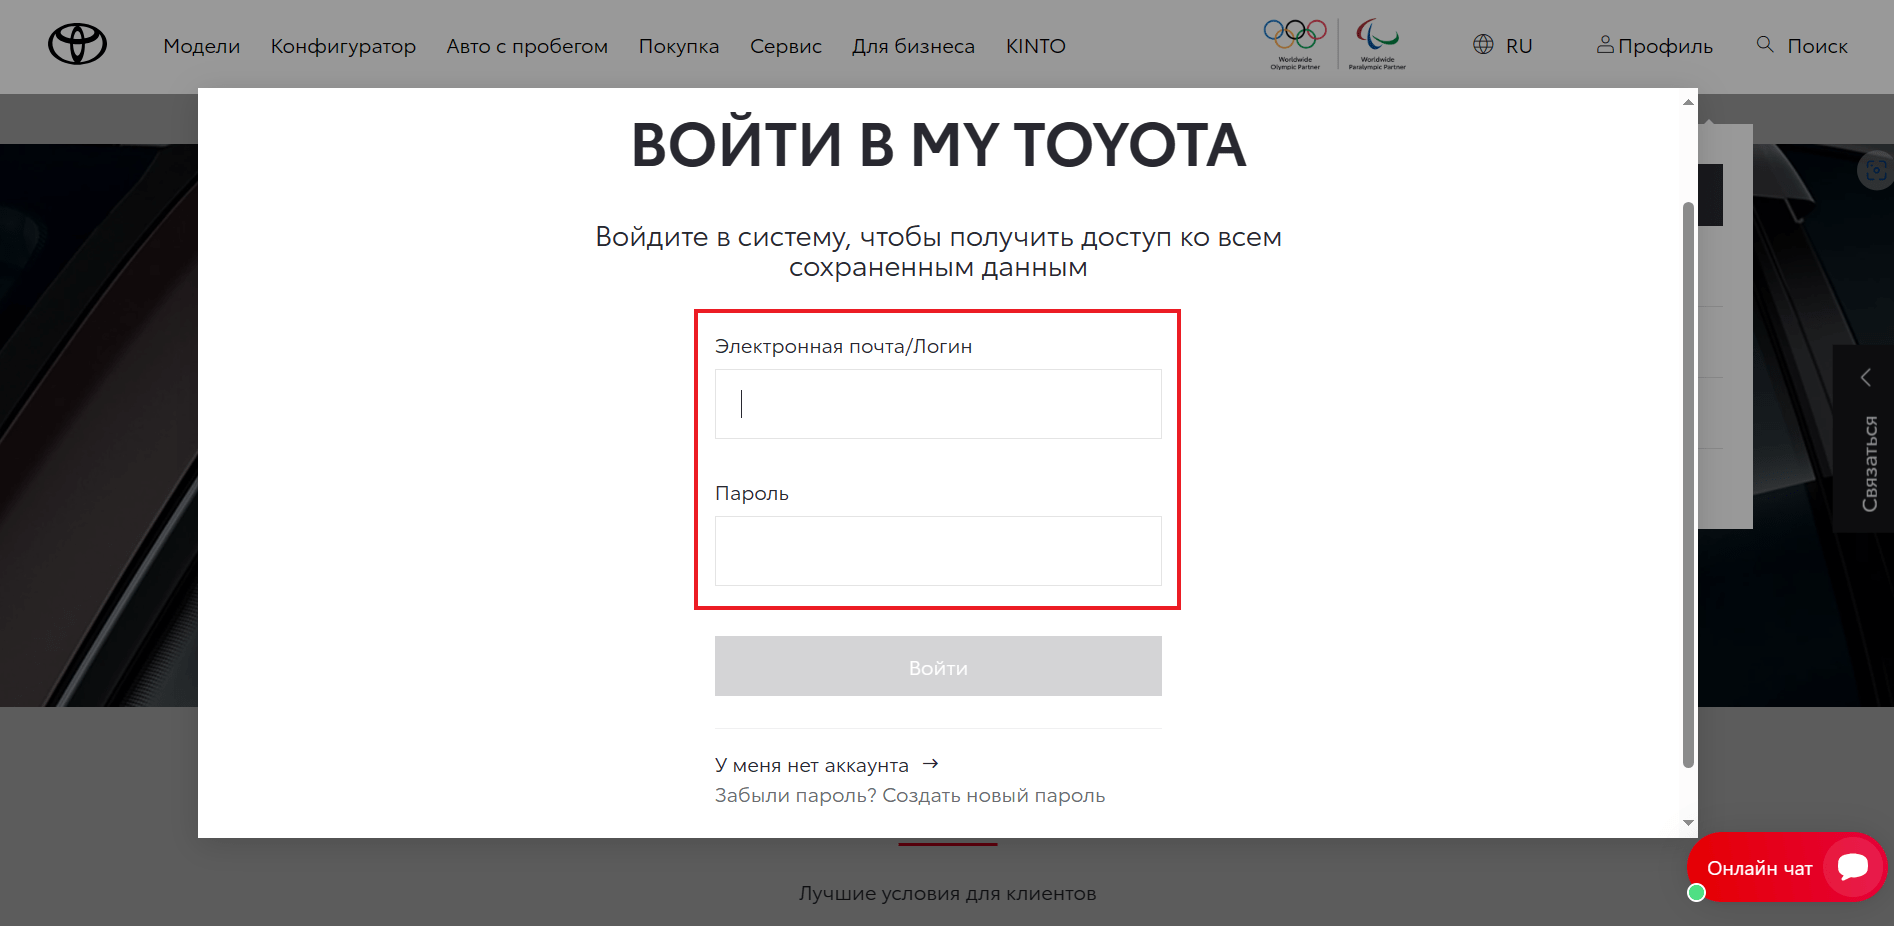
Task: Open Забыли пароль? Создать новый пароль link
Action: (910, 796)
